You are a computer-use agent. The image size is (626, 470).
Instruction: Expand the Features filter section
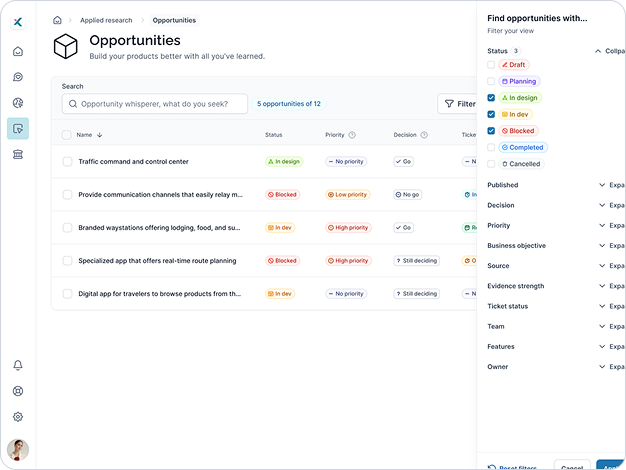pyautogui.click(x=612, y=347)
